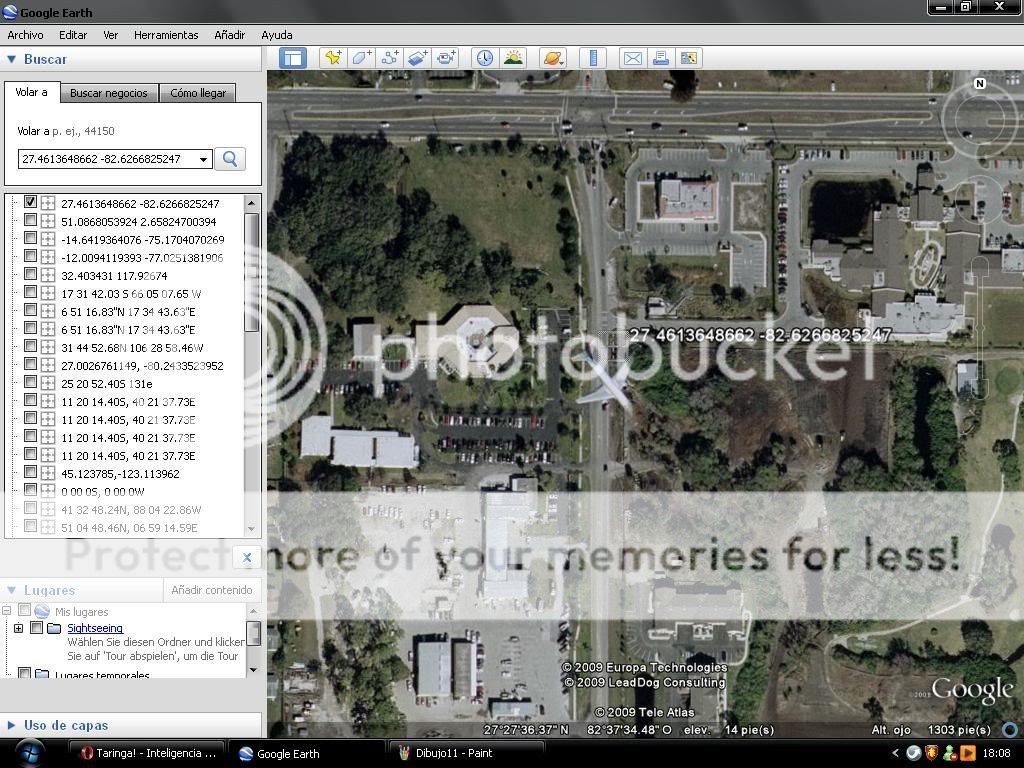Email the view using the envelope icon

coord(632,58)
